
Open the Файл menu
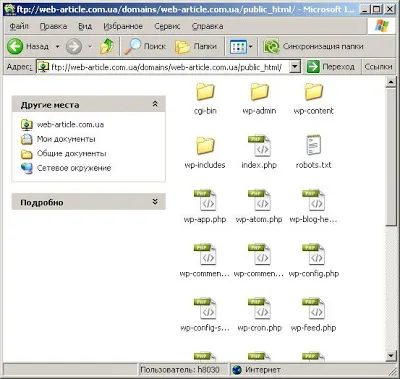tap(19, 26)
